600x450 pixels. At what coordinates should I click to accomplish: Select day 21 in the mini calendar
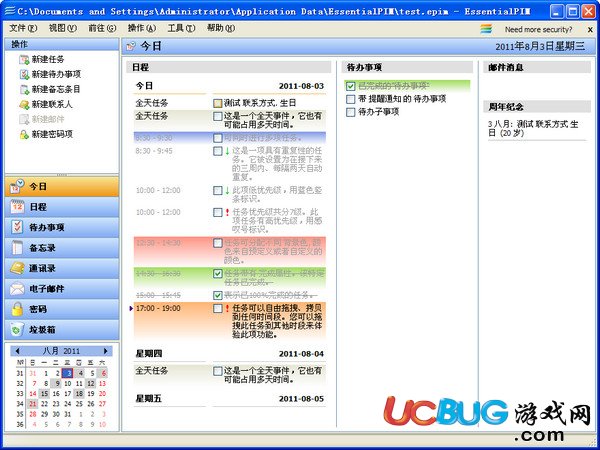33,404
